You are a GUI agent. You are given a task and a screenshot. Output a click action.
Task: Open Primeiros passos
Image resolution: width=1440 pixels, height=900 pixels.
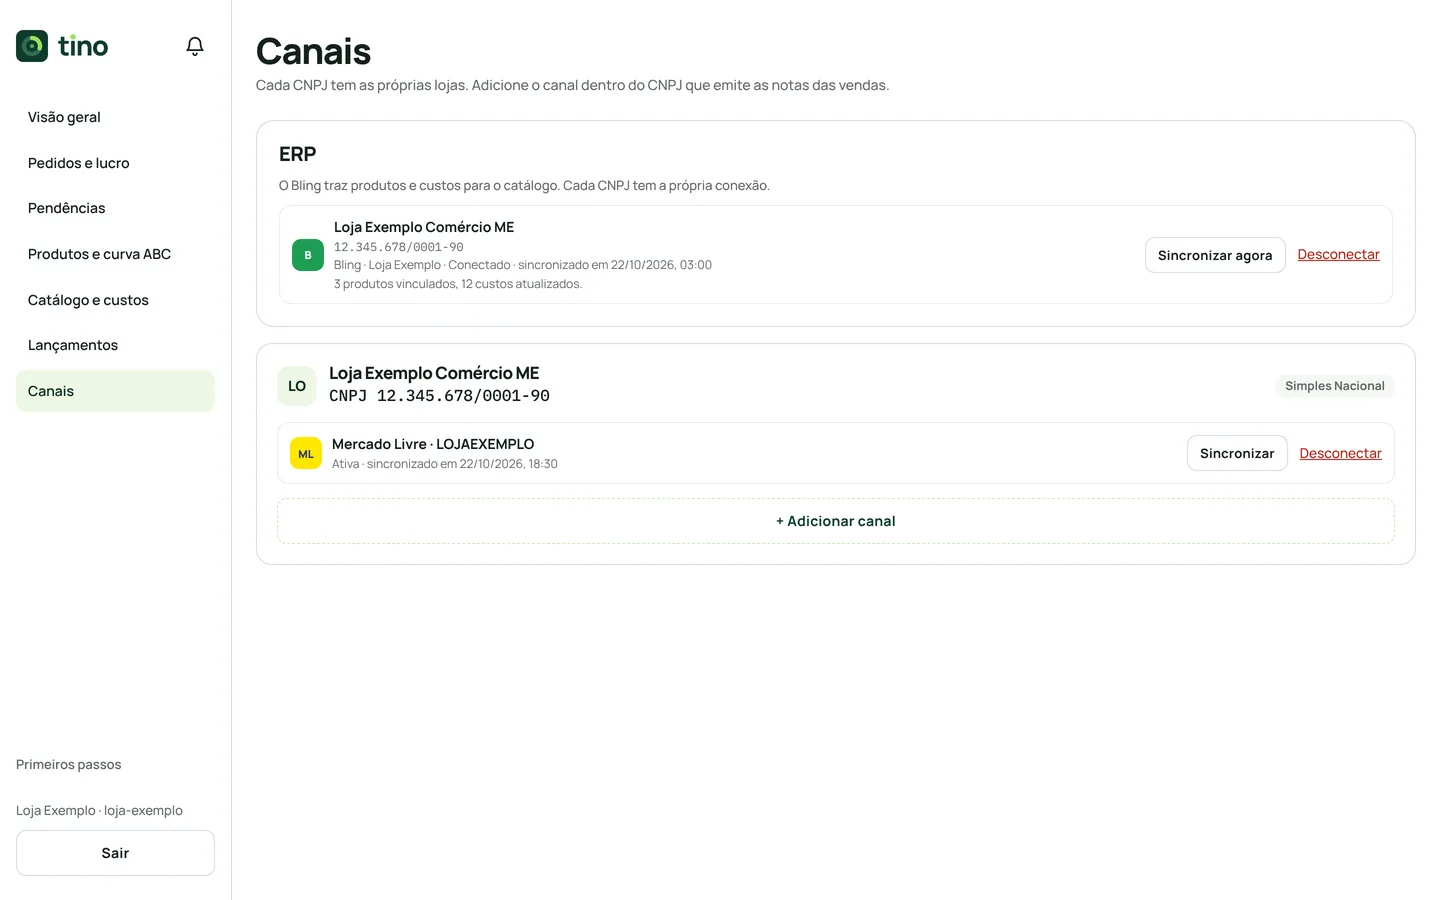point(69,764)
